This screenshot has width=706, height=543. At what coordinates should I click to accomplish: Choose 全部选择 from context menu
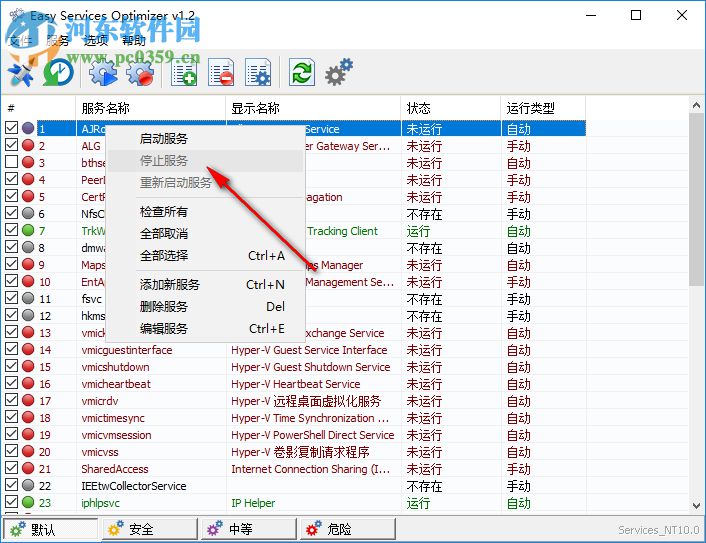pos(205,256)
